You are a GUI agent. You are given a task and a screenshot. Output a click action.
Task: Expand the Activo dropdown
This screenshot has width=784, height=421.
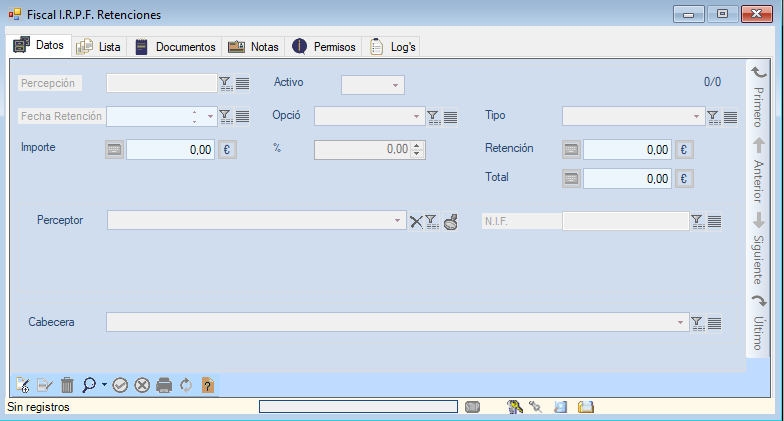click(x=395, y=85)
